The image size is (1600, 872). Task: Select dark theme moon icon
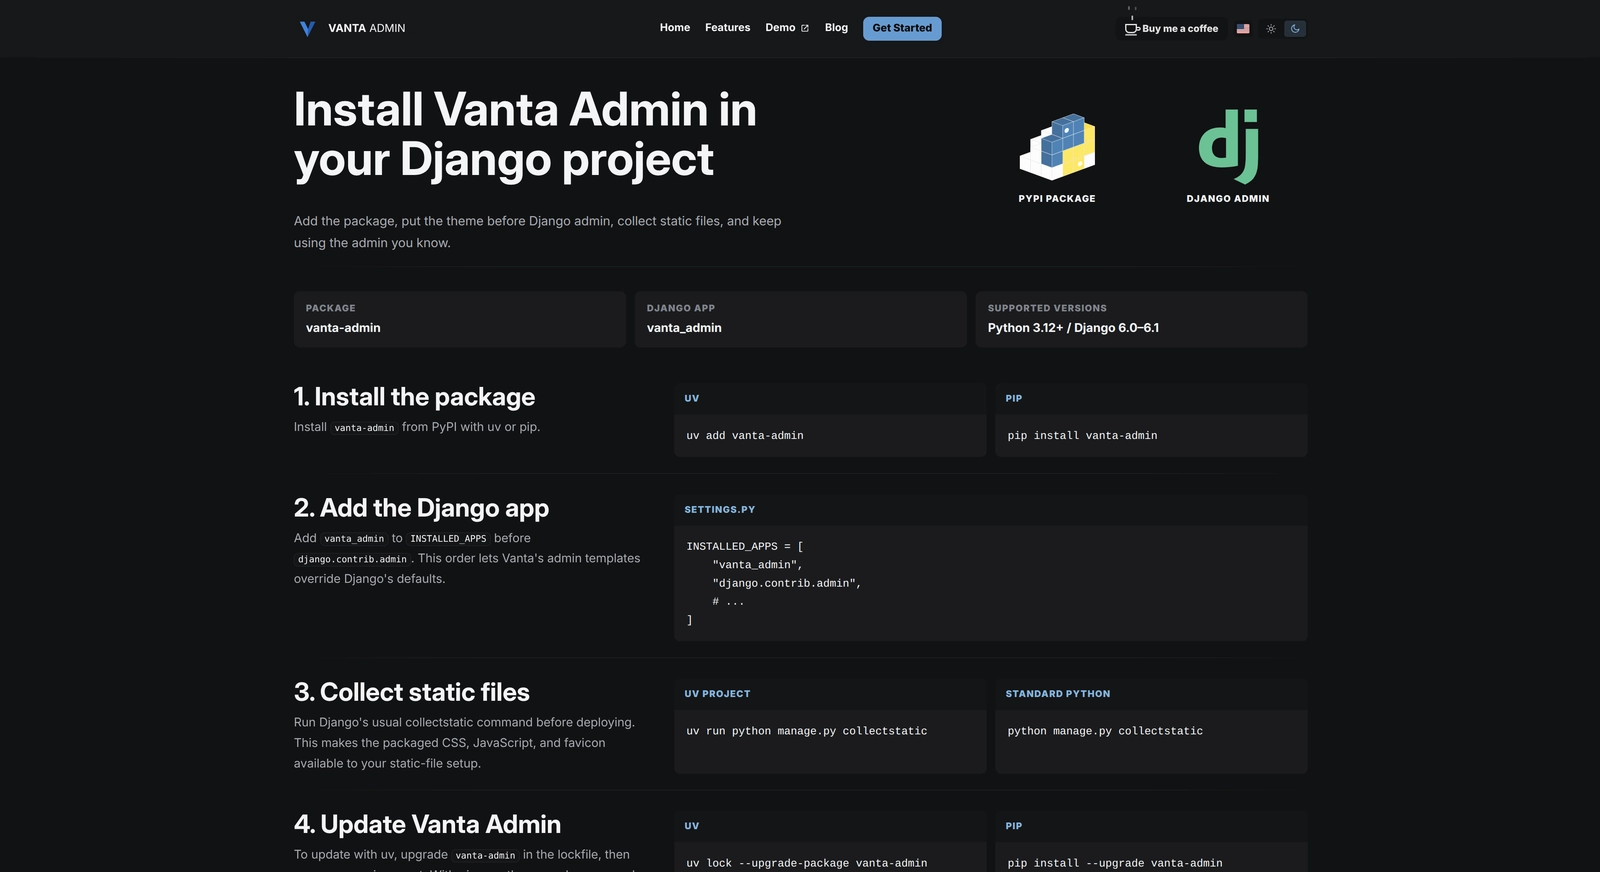click(x=1295, y=29)
